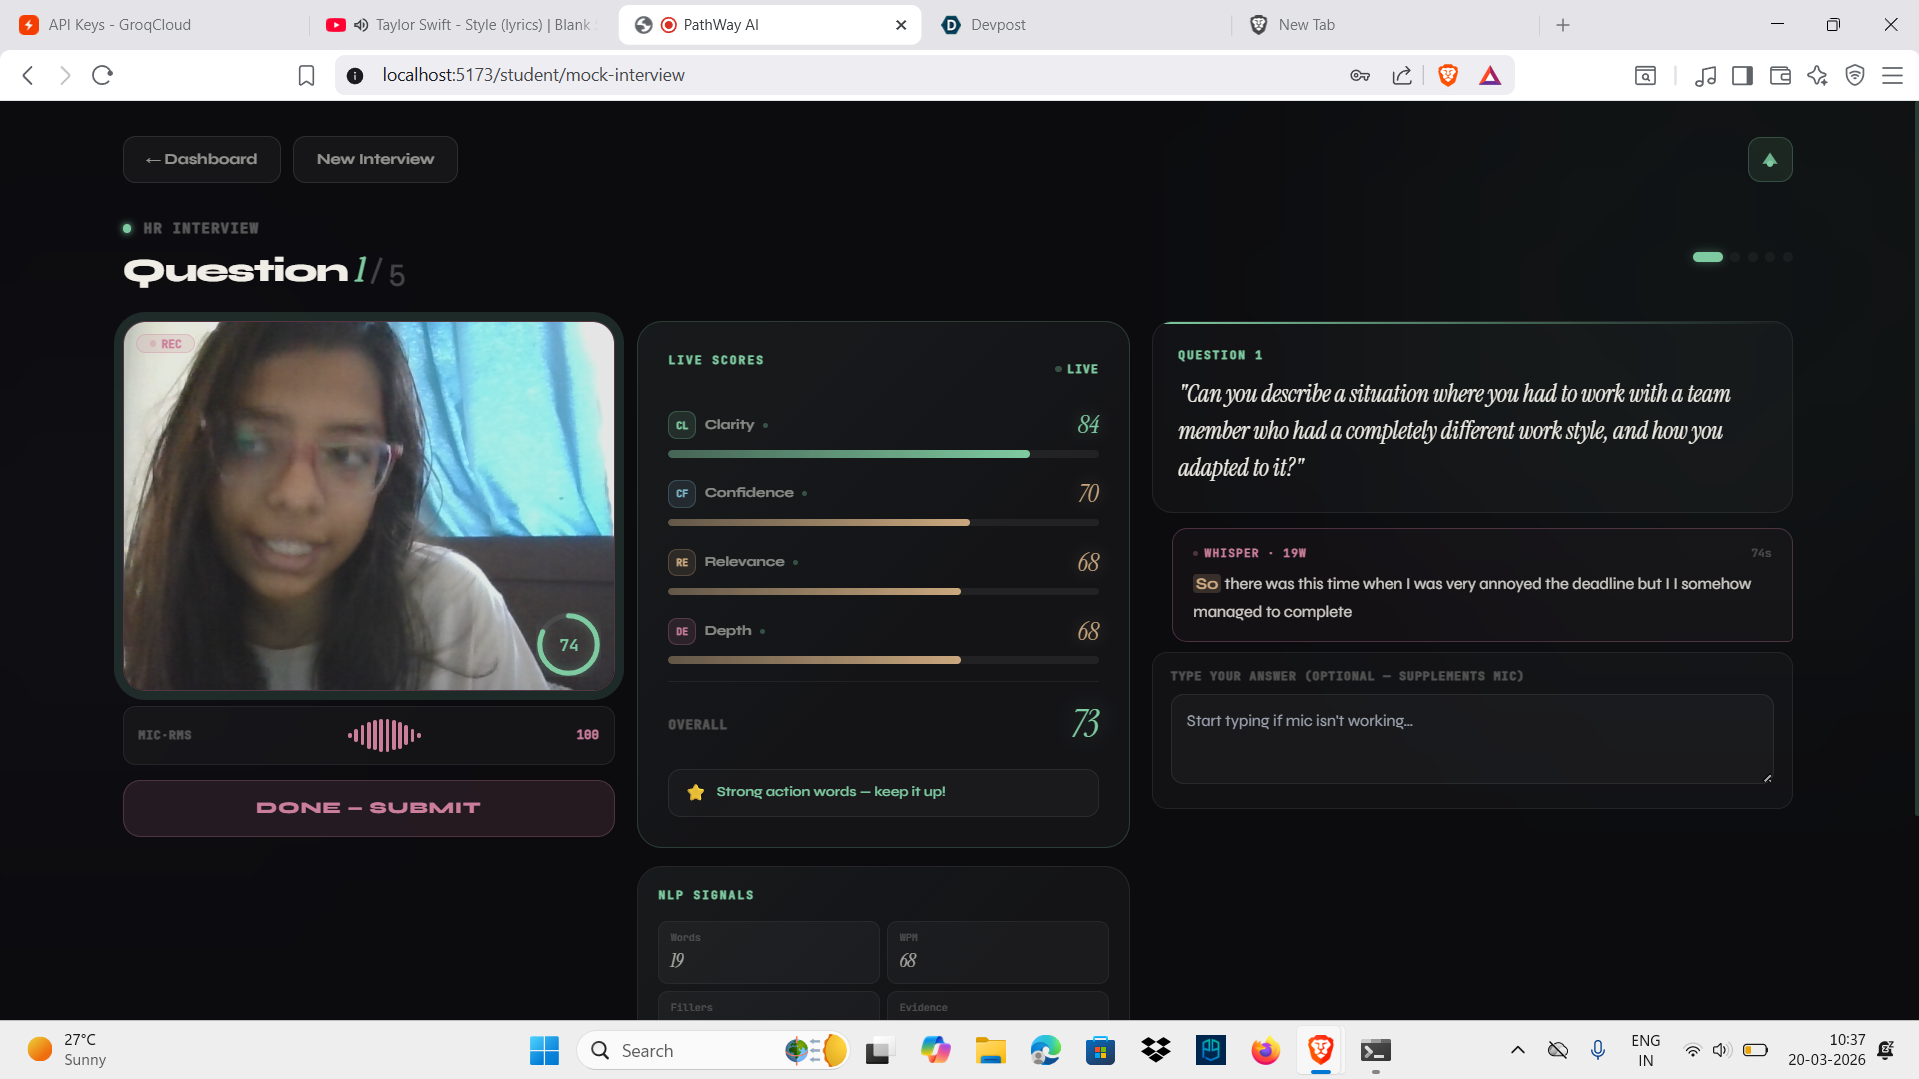Viewport: 1919px width, 1079px height.
Task: Open the clock showing 10:37
Action: pos(1826,1050)
